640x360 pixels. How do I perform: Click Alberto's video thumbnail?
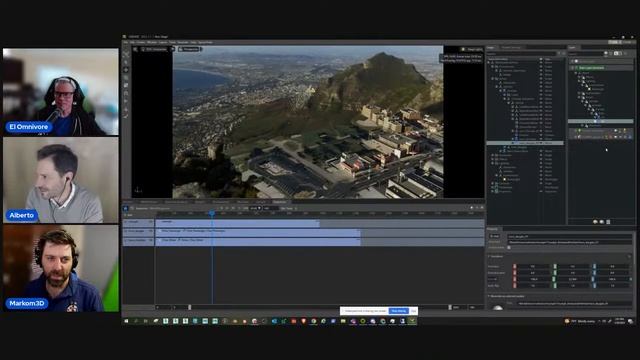click(x=61, y=180)
